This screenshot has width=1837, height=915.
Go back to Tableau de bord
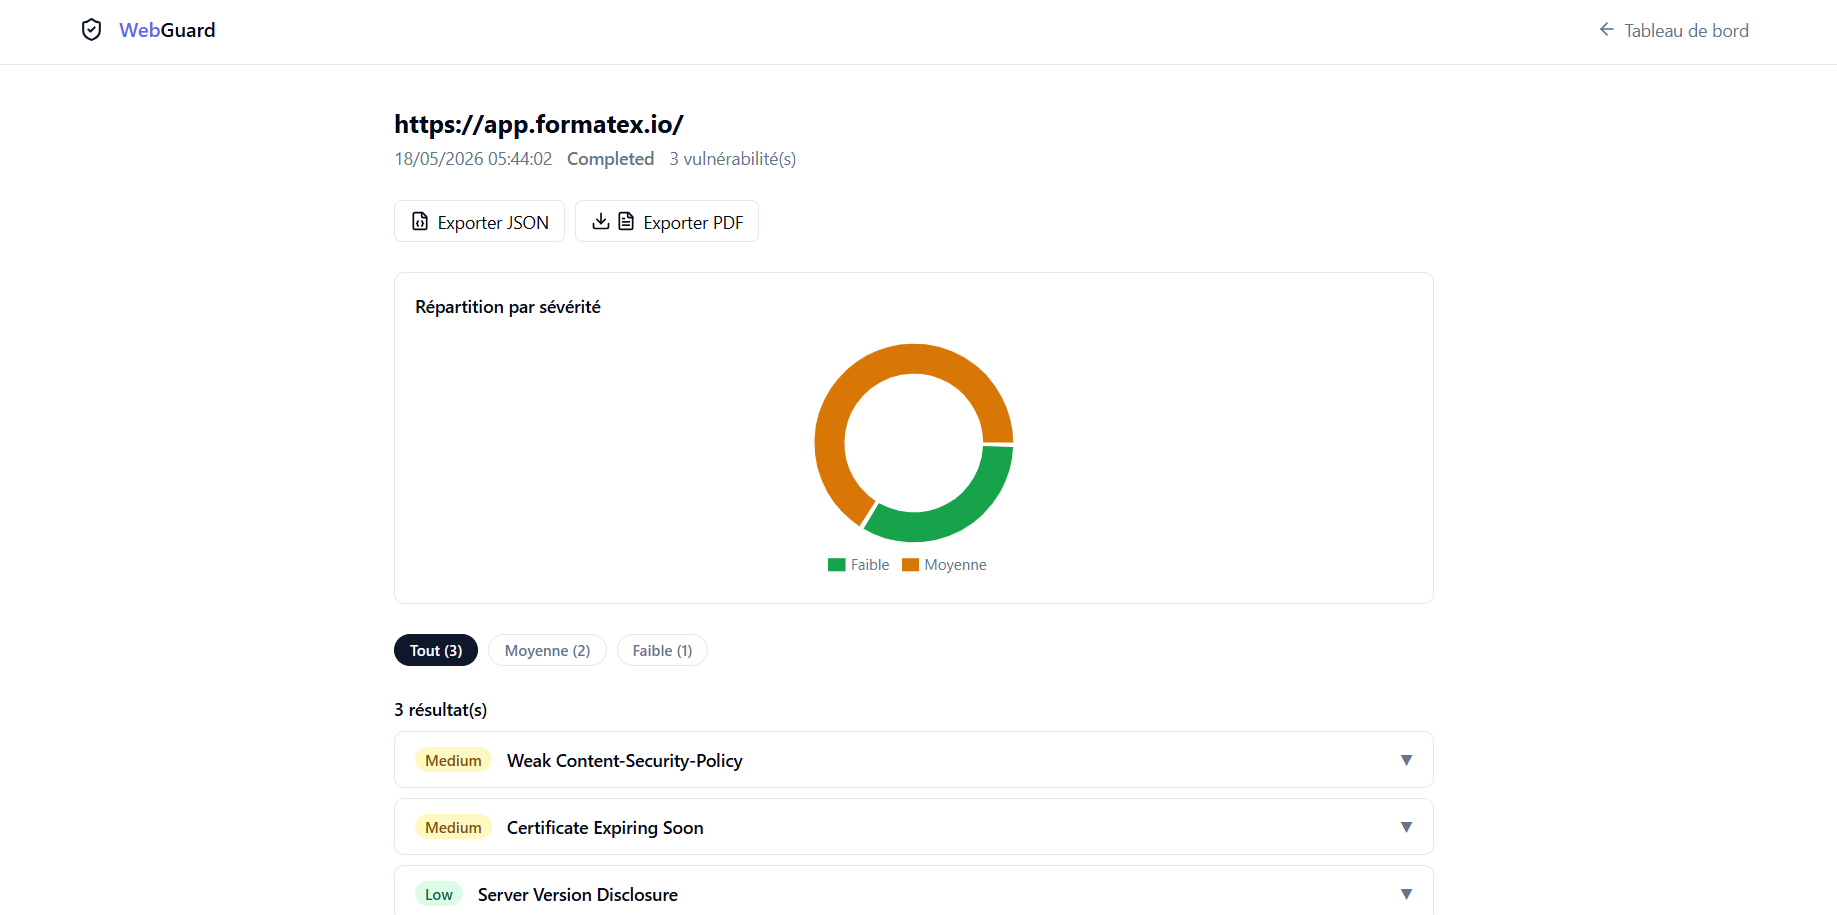pos(1674,30)
